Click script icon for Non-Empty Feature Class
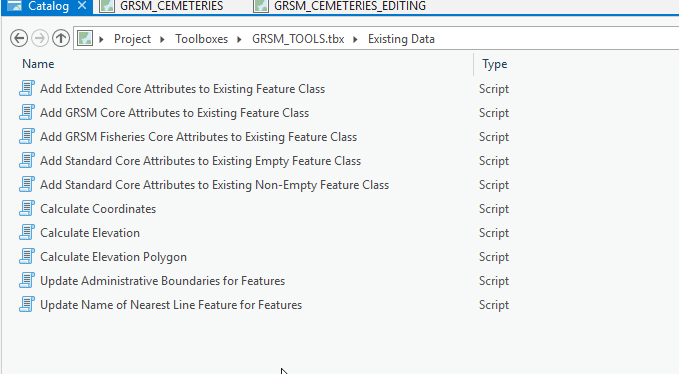The height and width of the screenshot is (374, 679). [x=27, y=184]
